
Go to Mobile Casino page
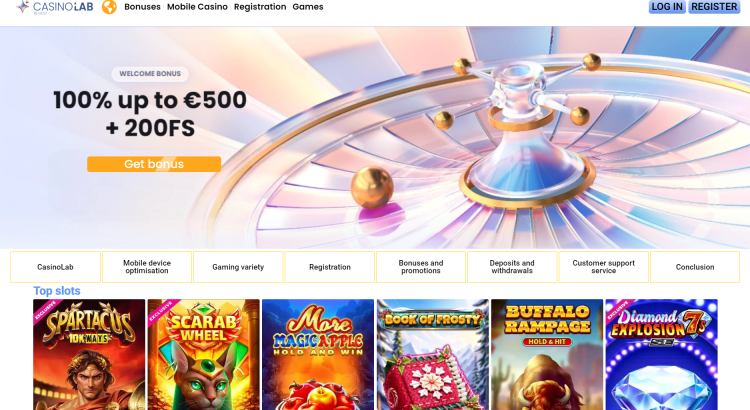coord(197,7)
